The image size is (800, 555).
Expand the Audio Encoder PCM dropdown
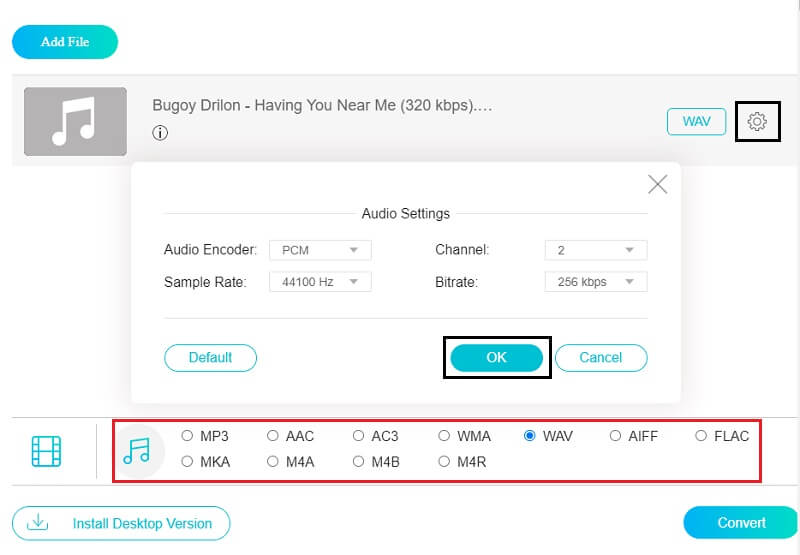(x=320, y=250)
